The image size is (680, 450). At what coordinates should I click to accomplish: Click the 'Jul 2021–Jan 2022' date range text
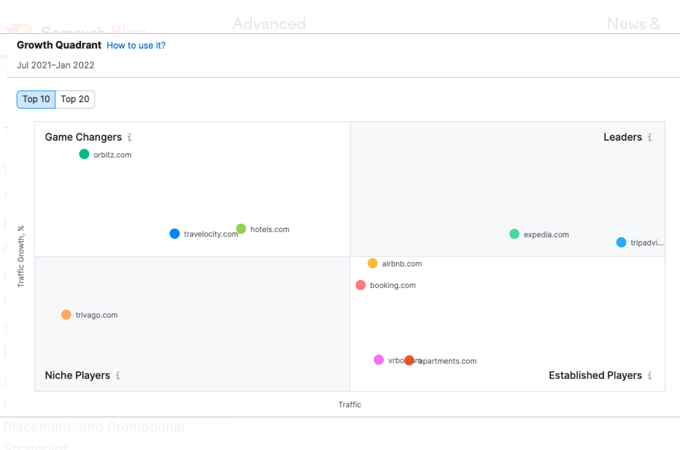tap(56, 65)
